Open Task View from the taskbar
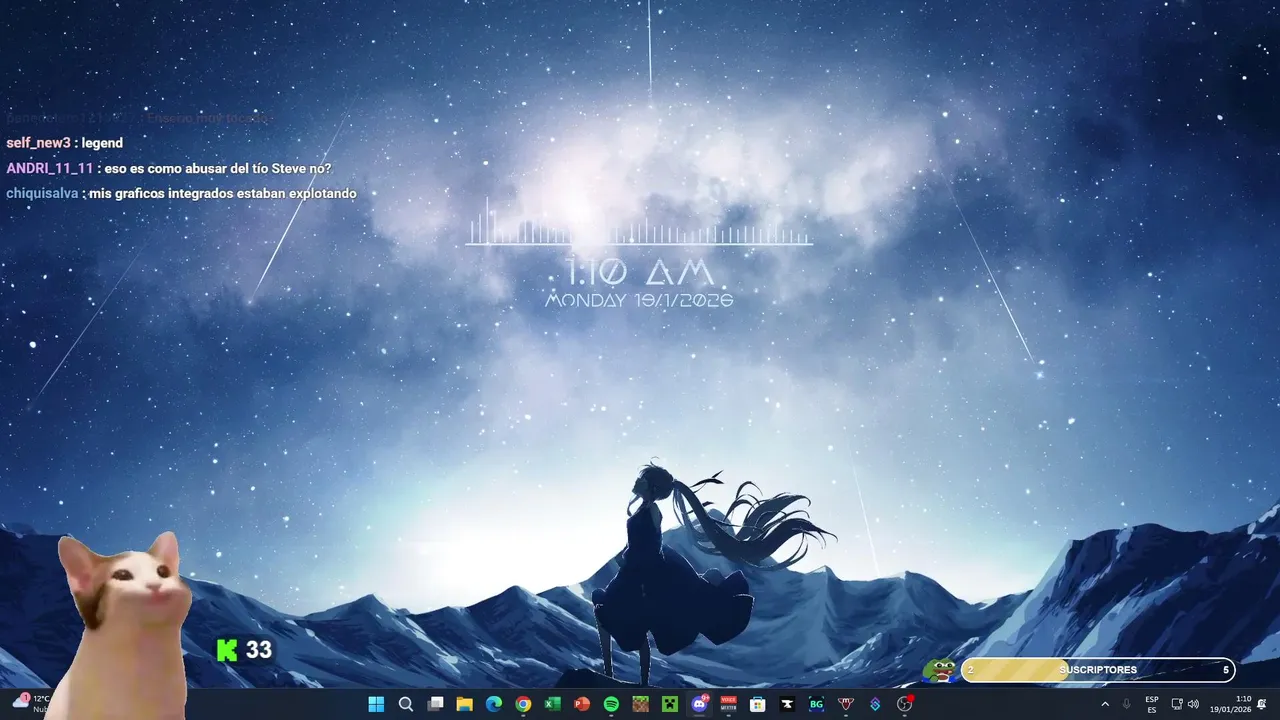 tap(435, 704)
